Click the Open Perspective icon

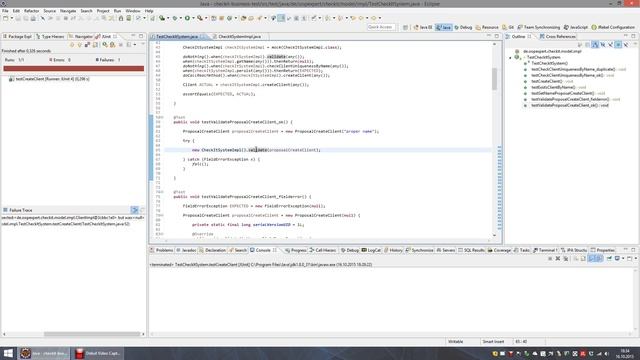(x=405, y=27)
